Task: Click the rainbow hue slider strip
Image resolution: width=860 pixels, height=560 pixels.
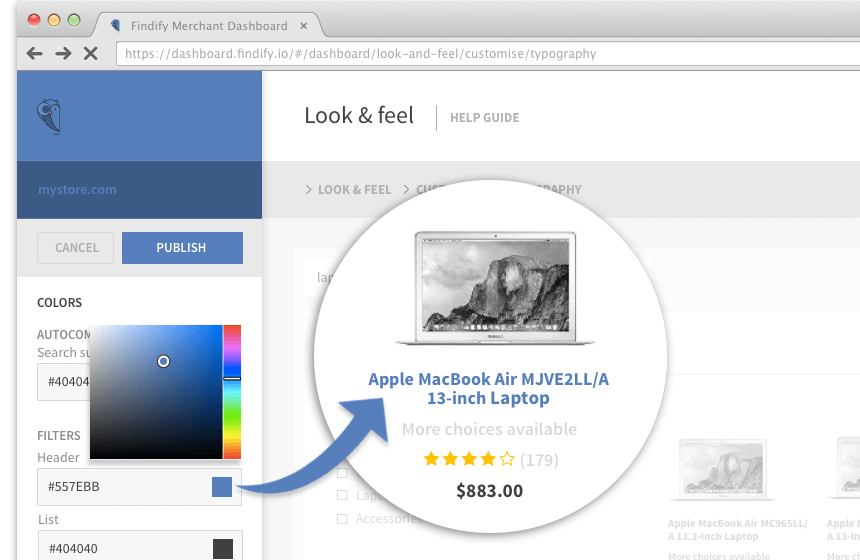Action: [x=231, y=391]
